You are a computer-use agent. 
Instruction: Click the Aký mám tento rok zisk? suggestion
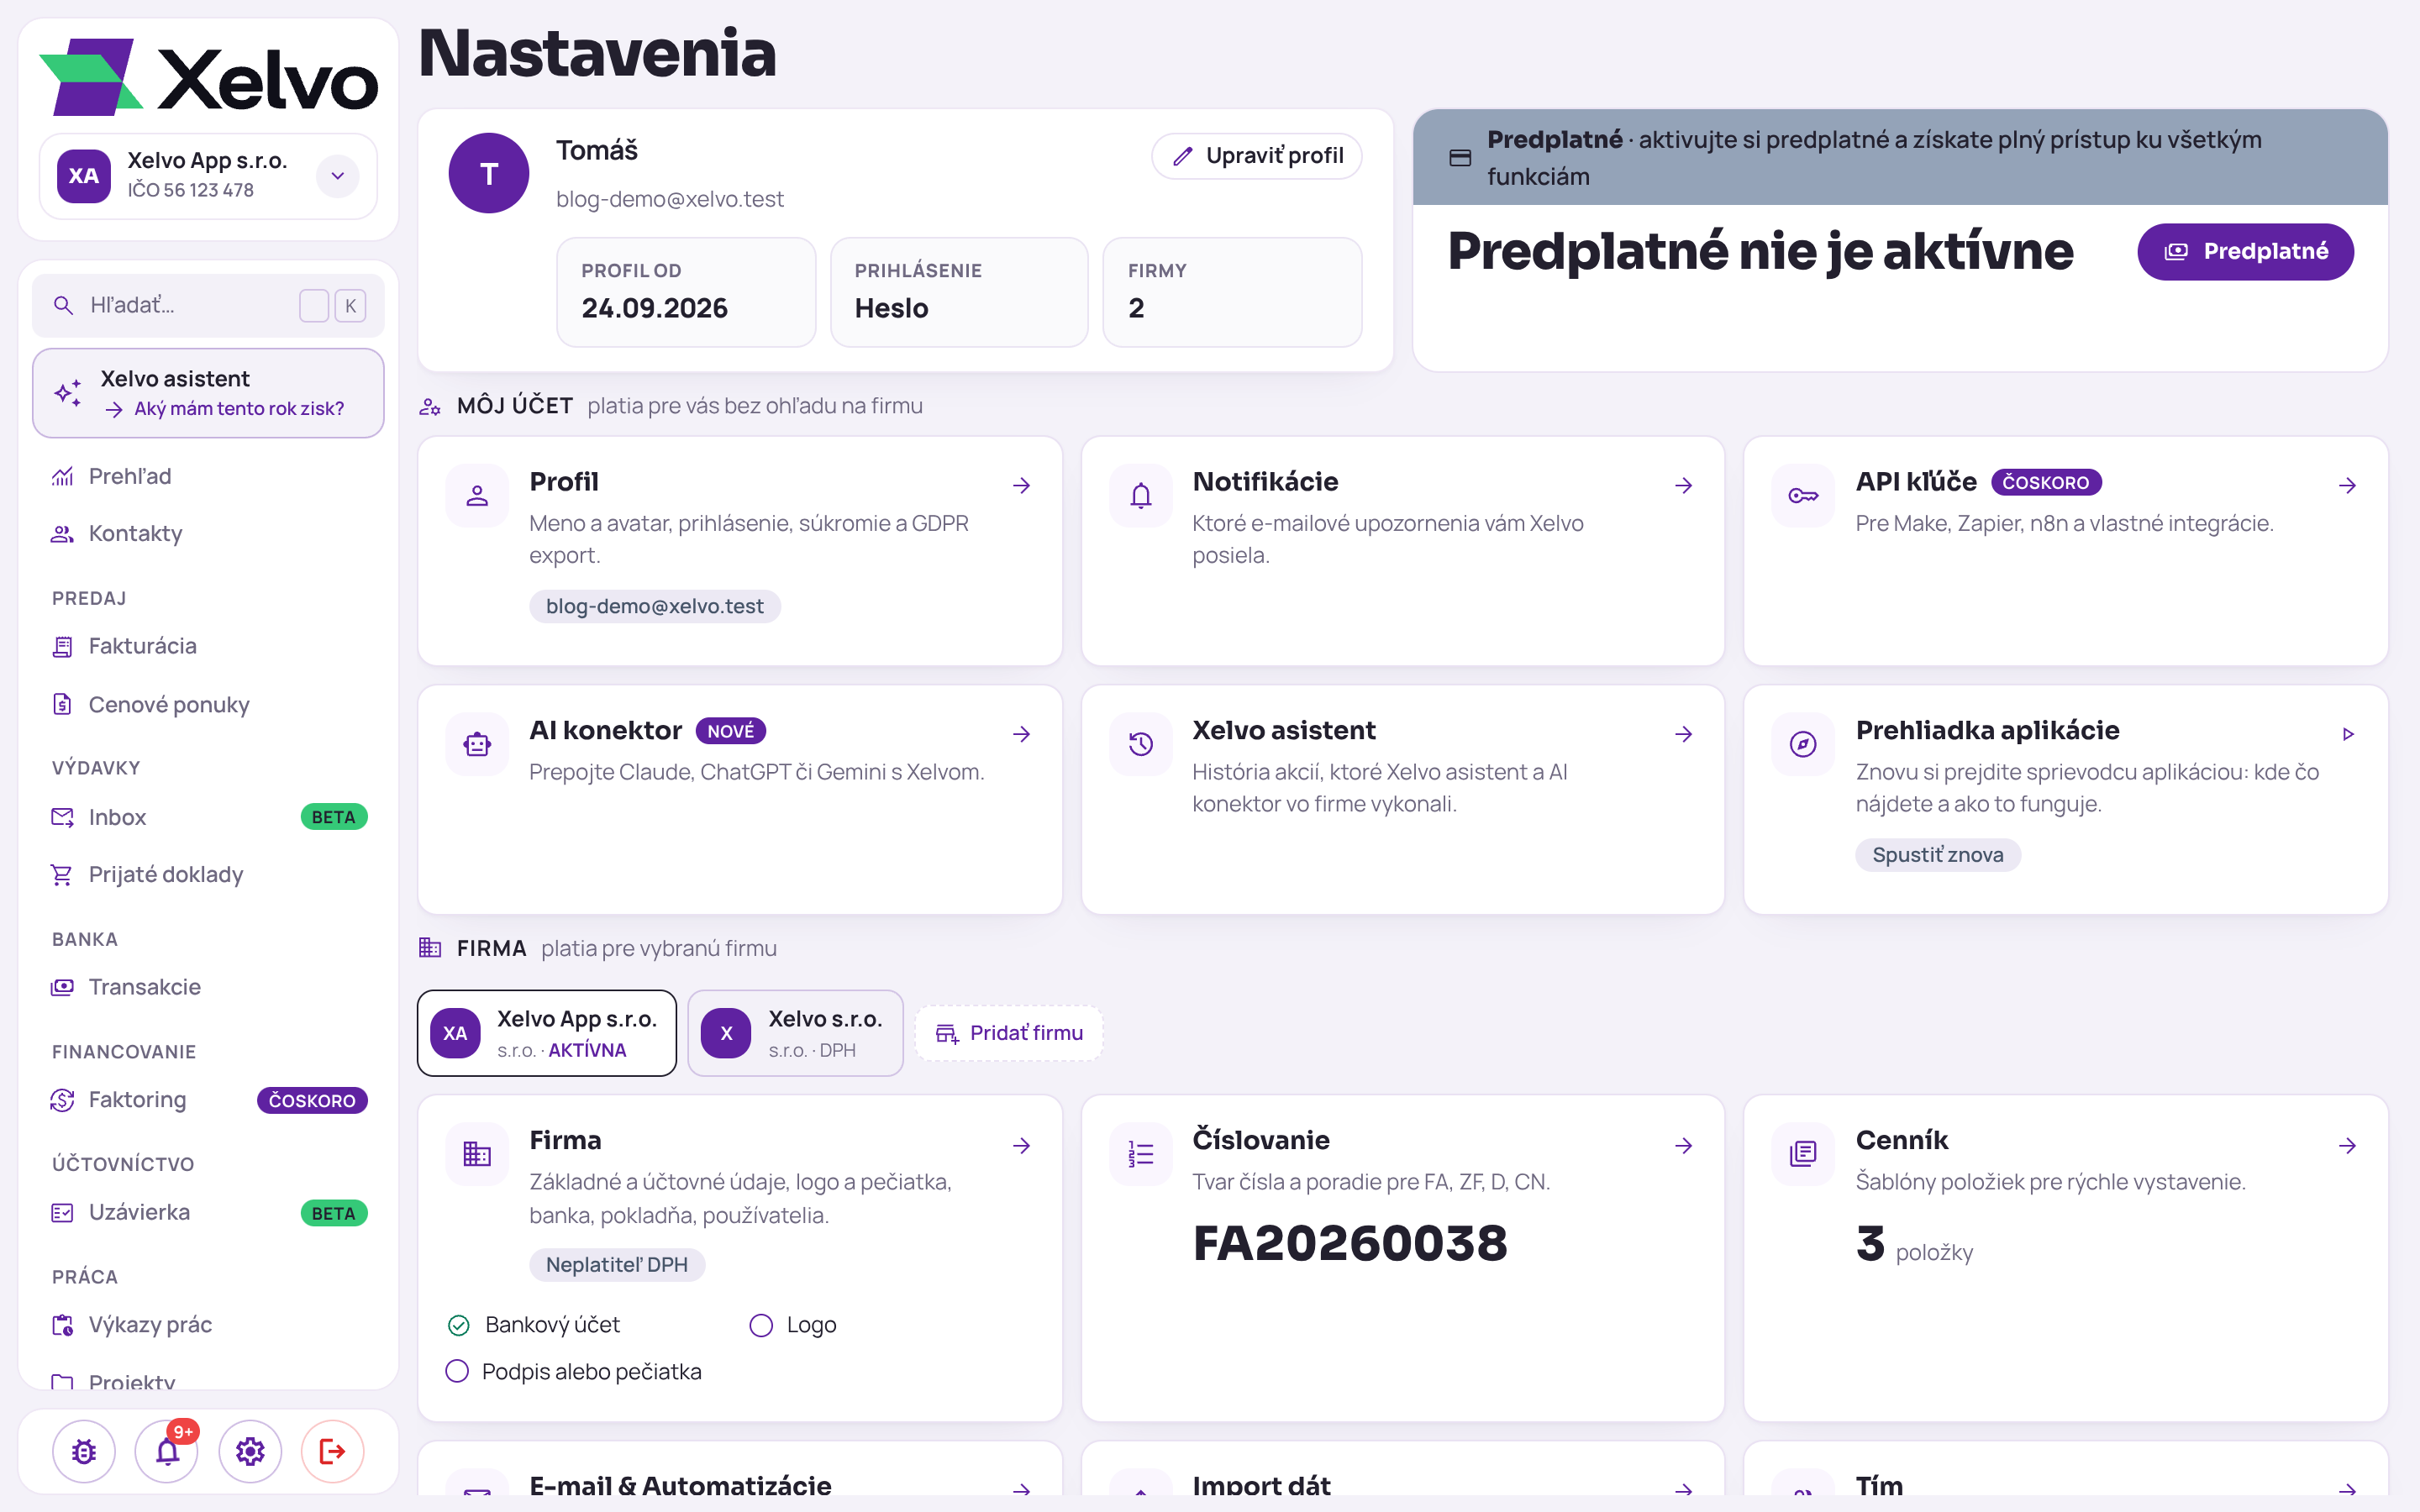click(x=225, y=408)
